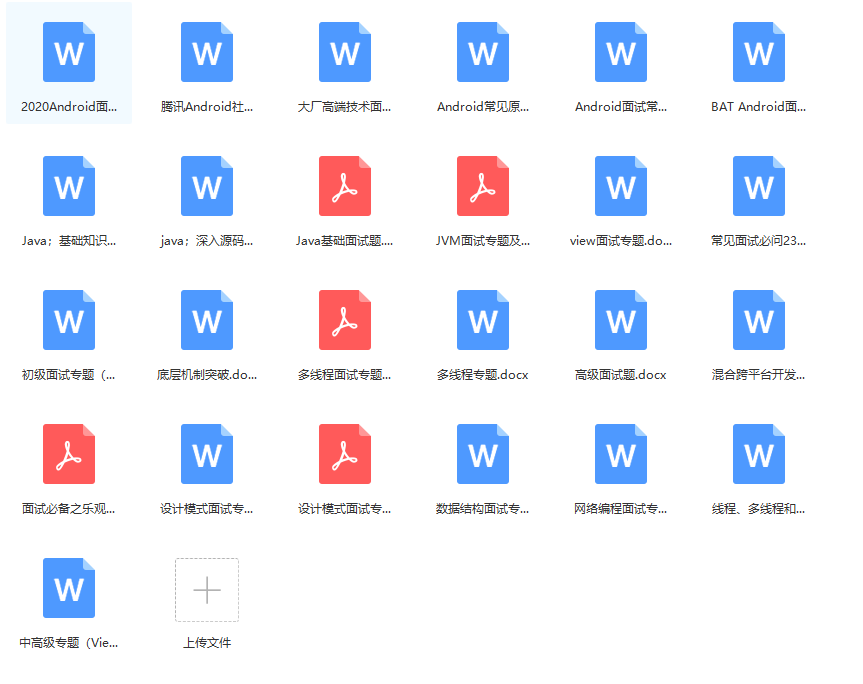Open the 初级面试专题 Word icon

(69, 320)
